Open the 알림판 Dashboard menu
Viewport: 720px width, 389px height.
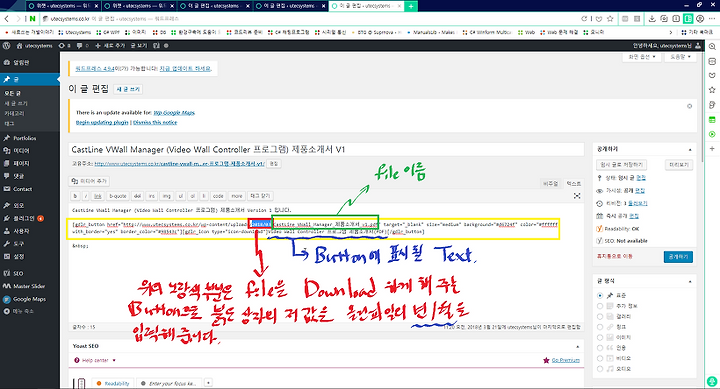(x=21, y=62)
